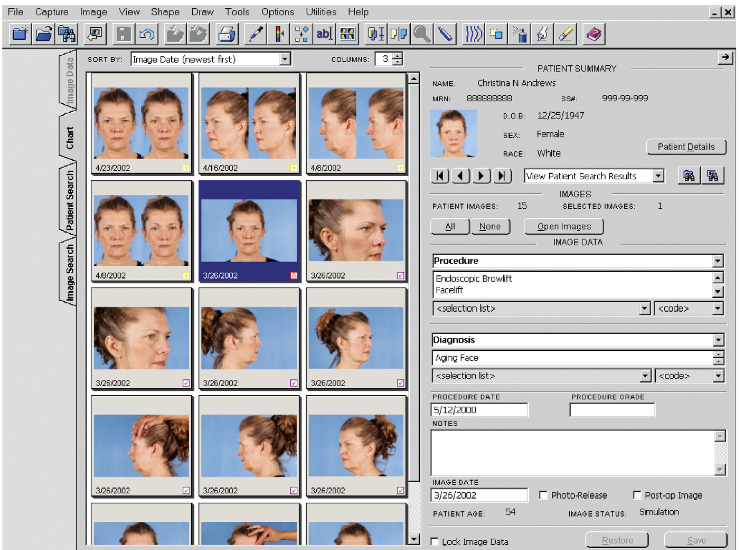Viewport: 741px width, 550px height.
Task: Click the floppy disk save icon
Action: tap(123, 34)
